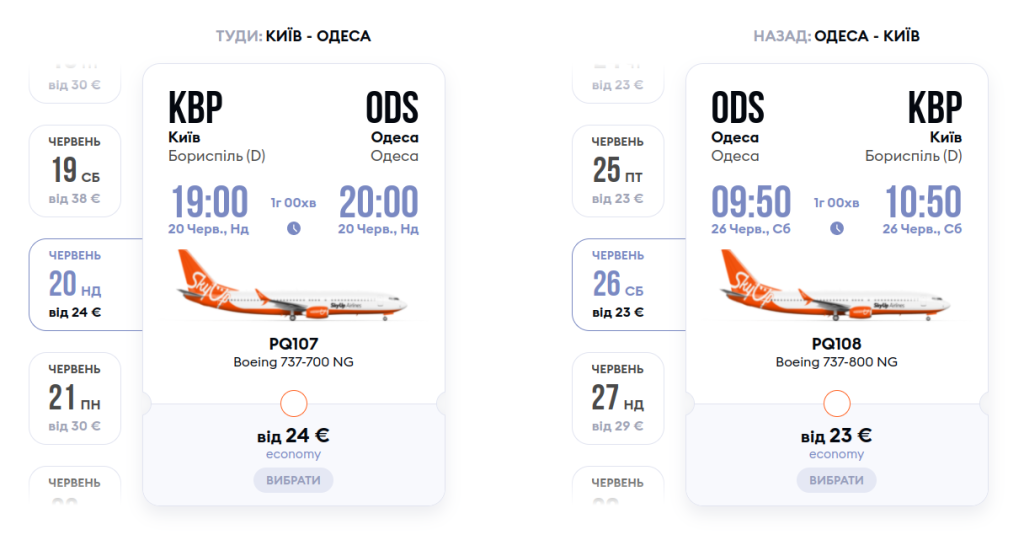The height and width of the screenshot is (540, 1024).
Task: Select the radio circle on the PQ108 fare
Action: tap(837, 404)
